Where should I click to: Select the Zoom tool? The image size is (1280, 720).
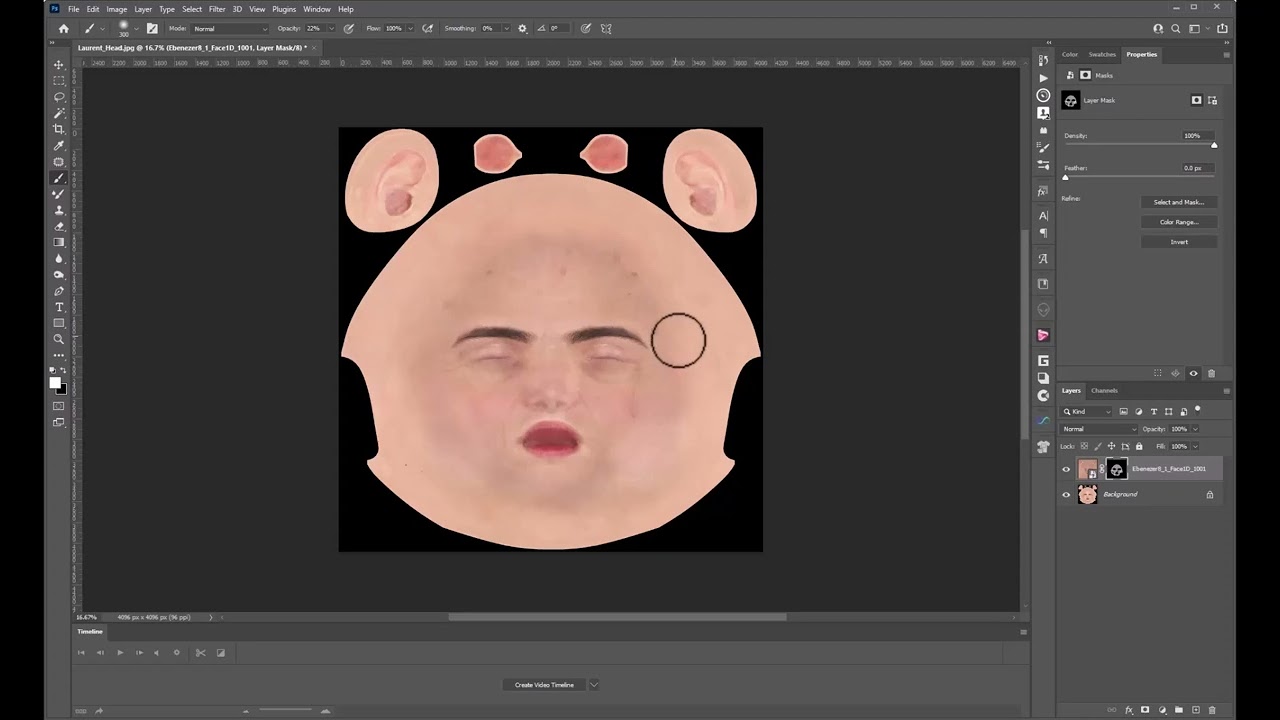[x=59, y=339]
